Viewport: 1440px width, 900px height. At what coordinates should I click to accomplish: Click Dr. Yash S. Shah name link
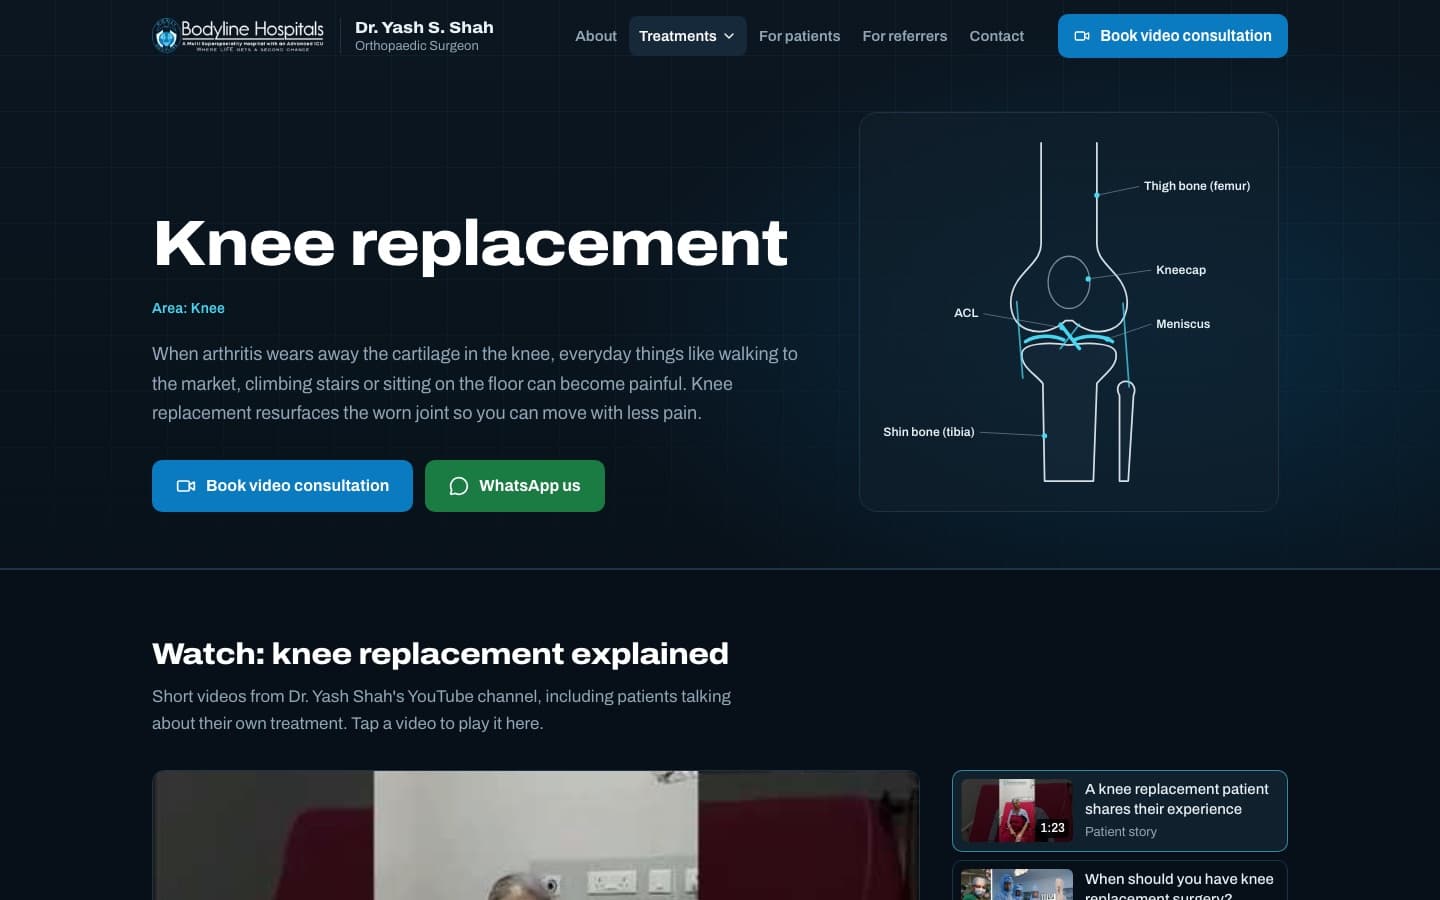coord(424,28)
